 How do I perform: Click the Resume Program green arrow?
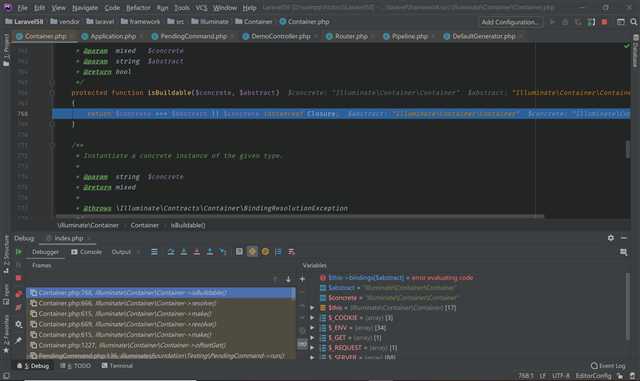pyautogui.click(x=19, y=252)
